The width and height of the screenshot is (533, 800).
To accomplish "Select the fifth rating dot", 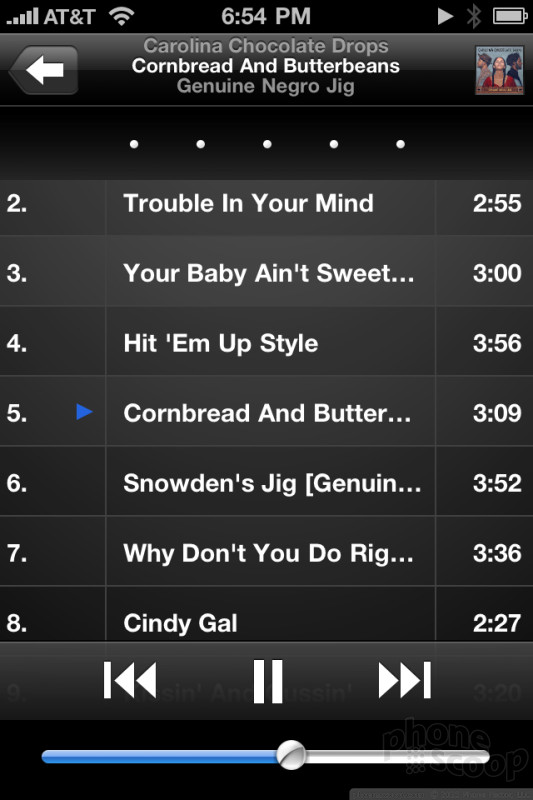I will (x=401, y=144).
